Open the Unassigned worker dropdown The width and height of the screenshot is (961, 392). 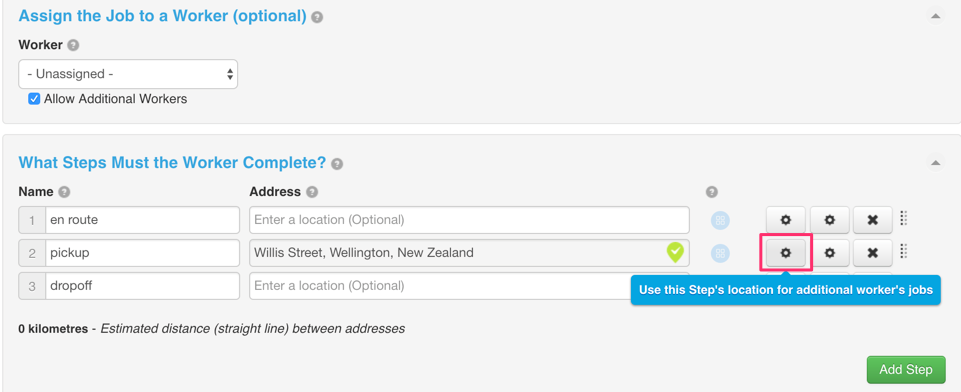pyautogui.click(x=128, y=74)
